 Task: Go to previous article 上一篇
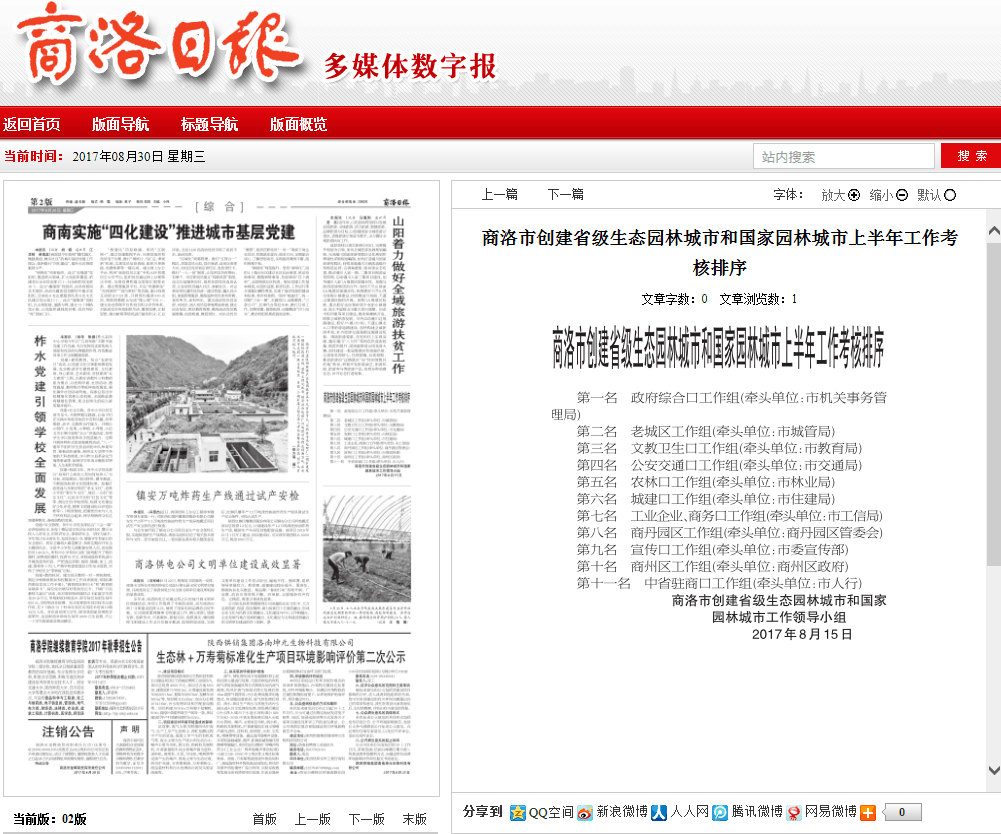click(499, 194)
